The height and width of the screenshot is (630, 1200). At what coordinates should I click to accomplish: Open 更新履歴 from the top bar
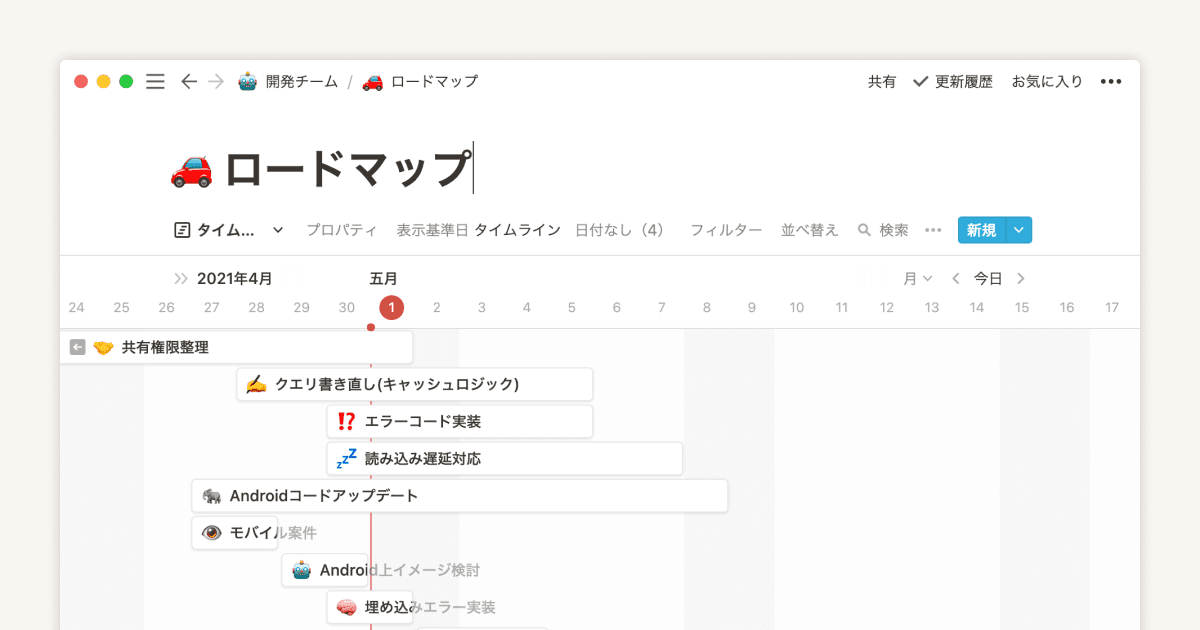click(962, 81)
